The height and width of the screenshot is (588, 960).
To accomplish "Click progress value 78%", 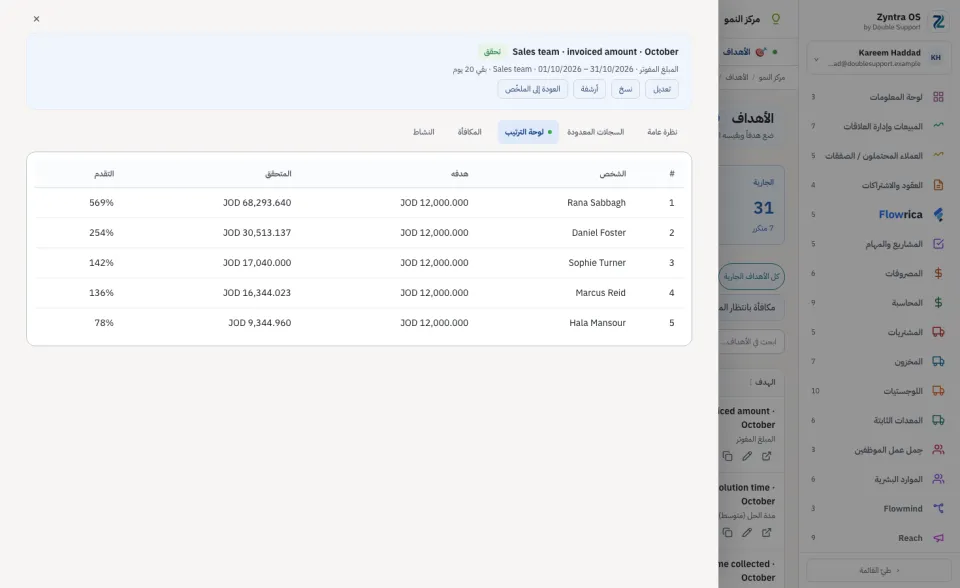I will click(104, 323).
